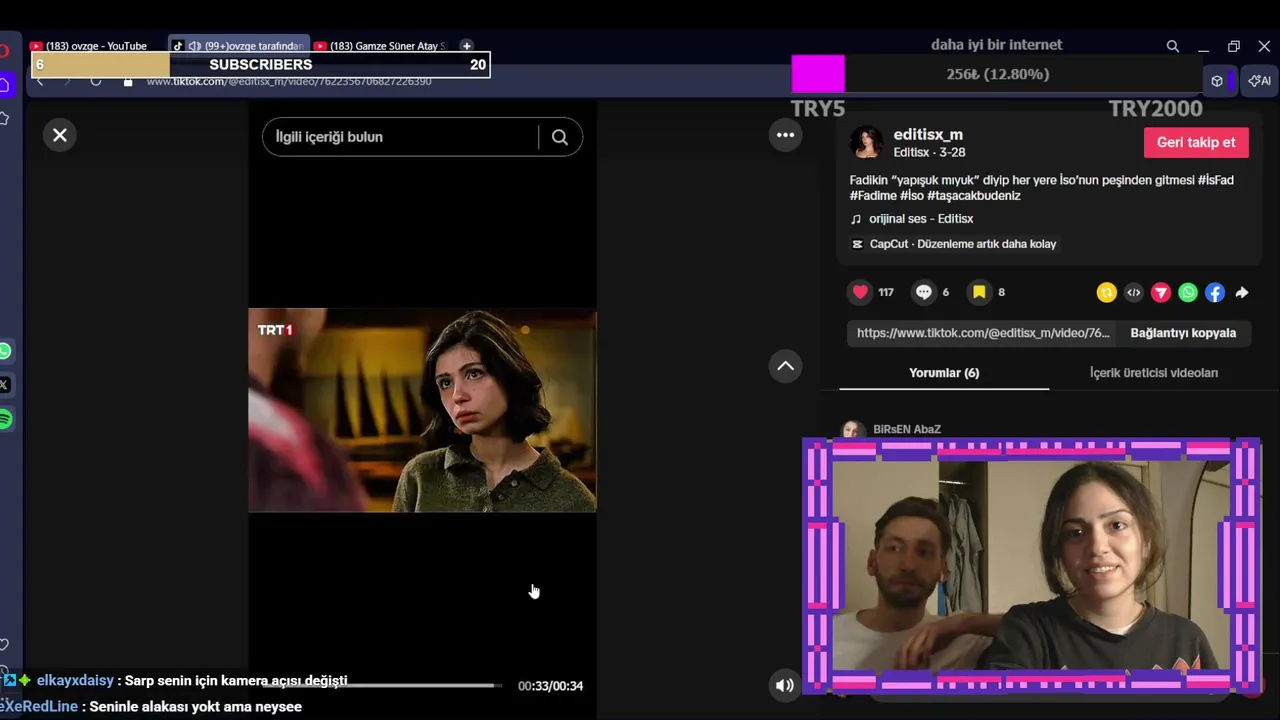Copy the tiktok.com video link text
This screenshot has width=1280, height=720.
(983, 333)
